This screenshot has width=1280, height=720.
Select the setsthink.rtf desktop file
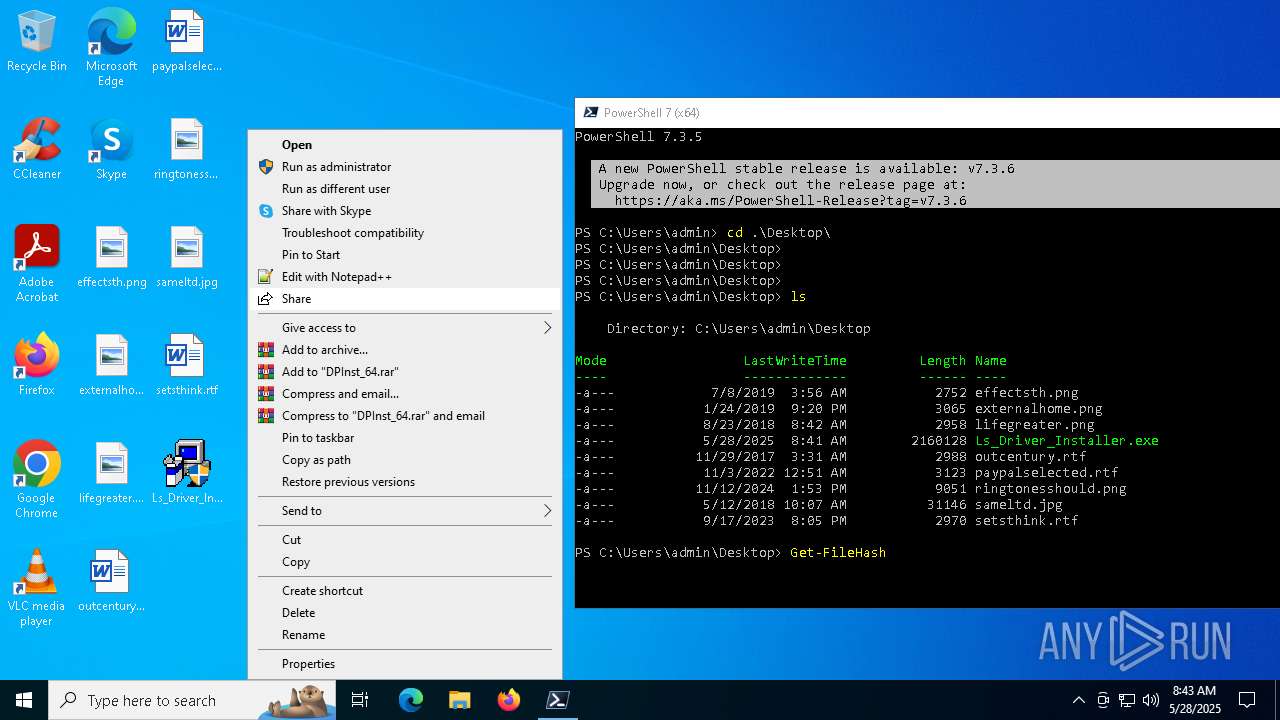[187, 366]
